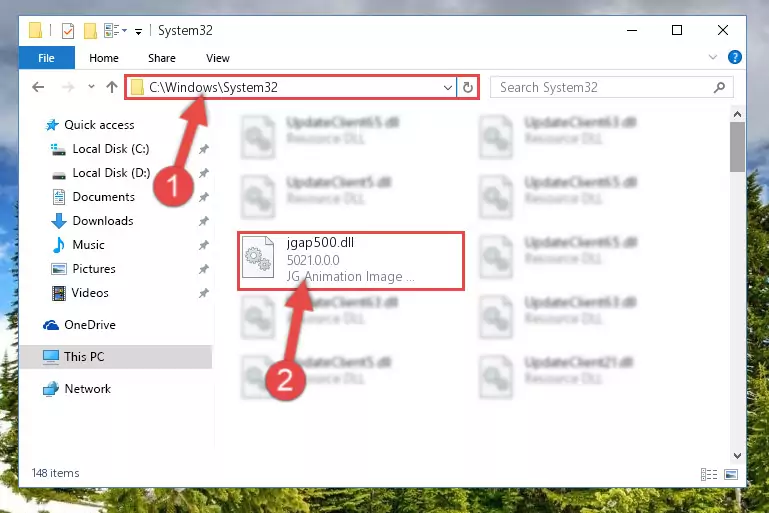769x513 pixels.
Task: Click the pin icon beside Pictures
Action: click(204, 269)
